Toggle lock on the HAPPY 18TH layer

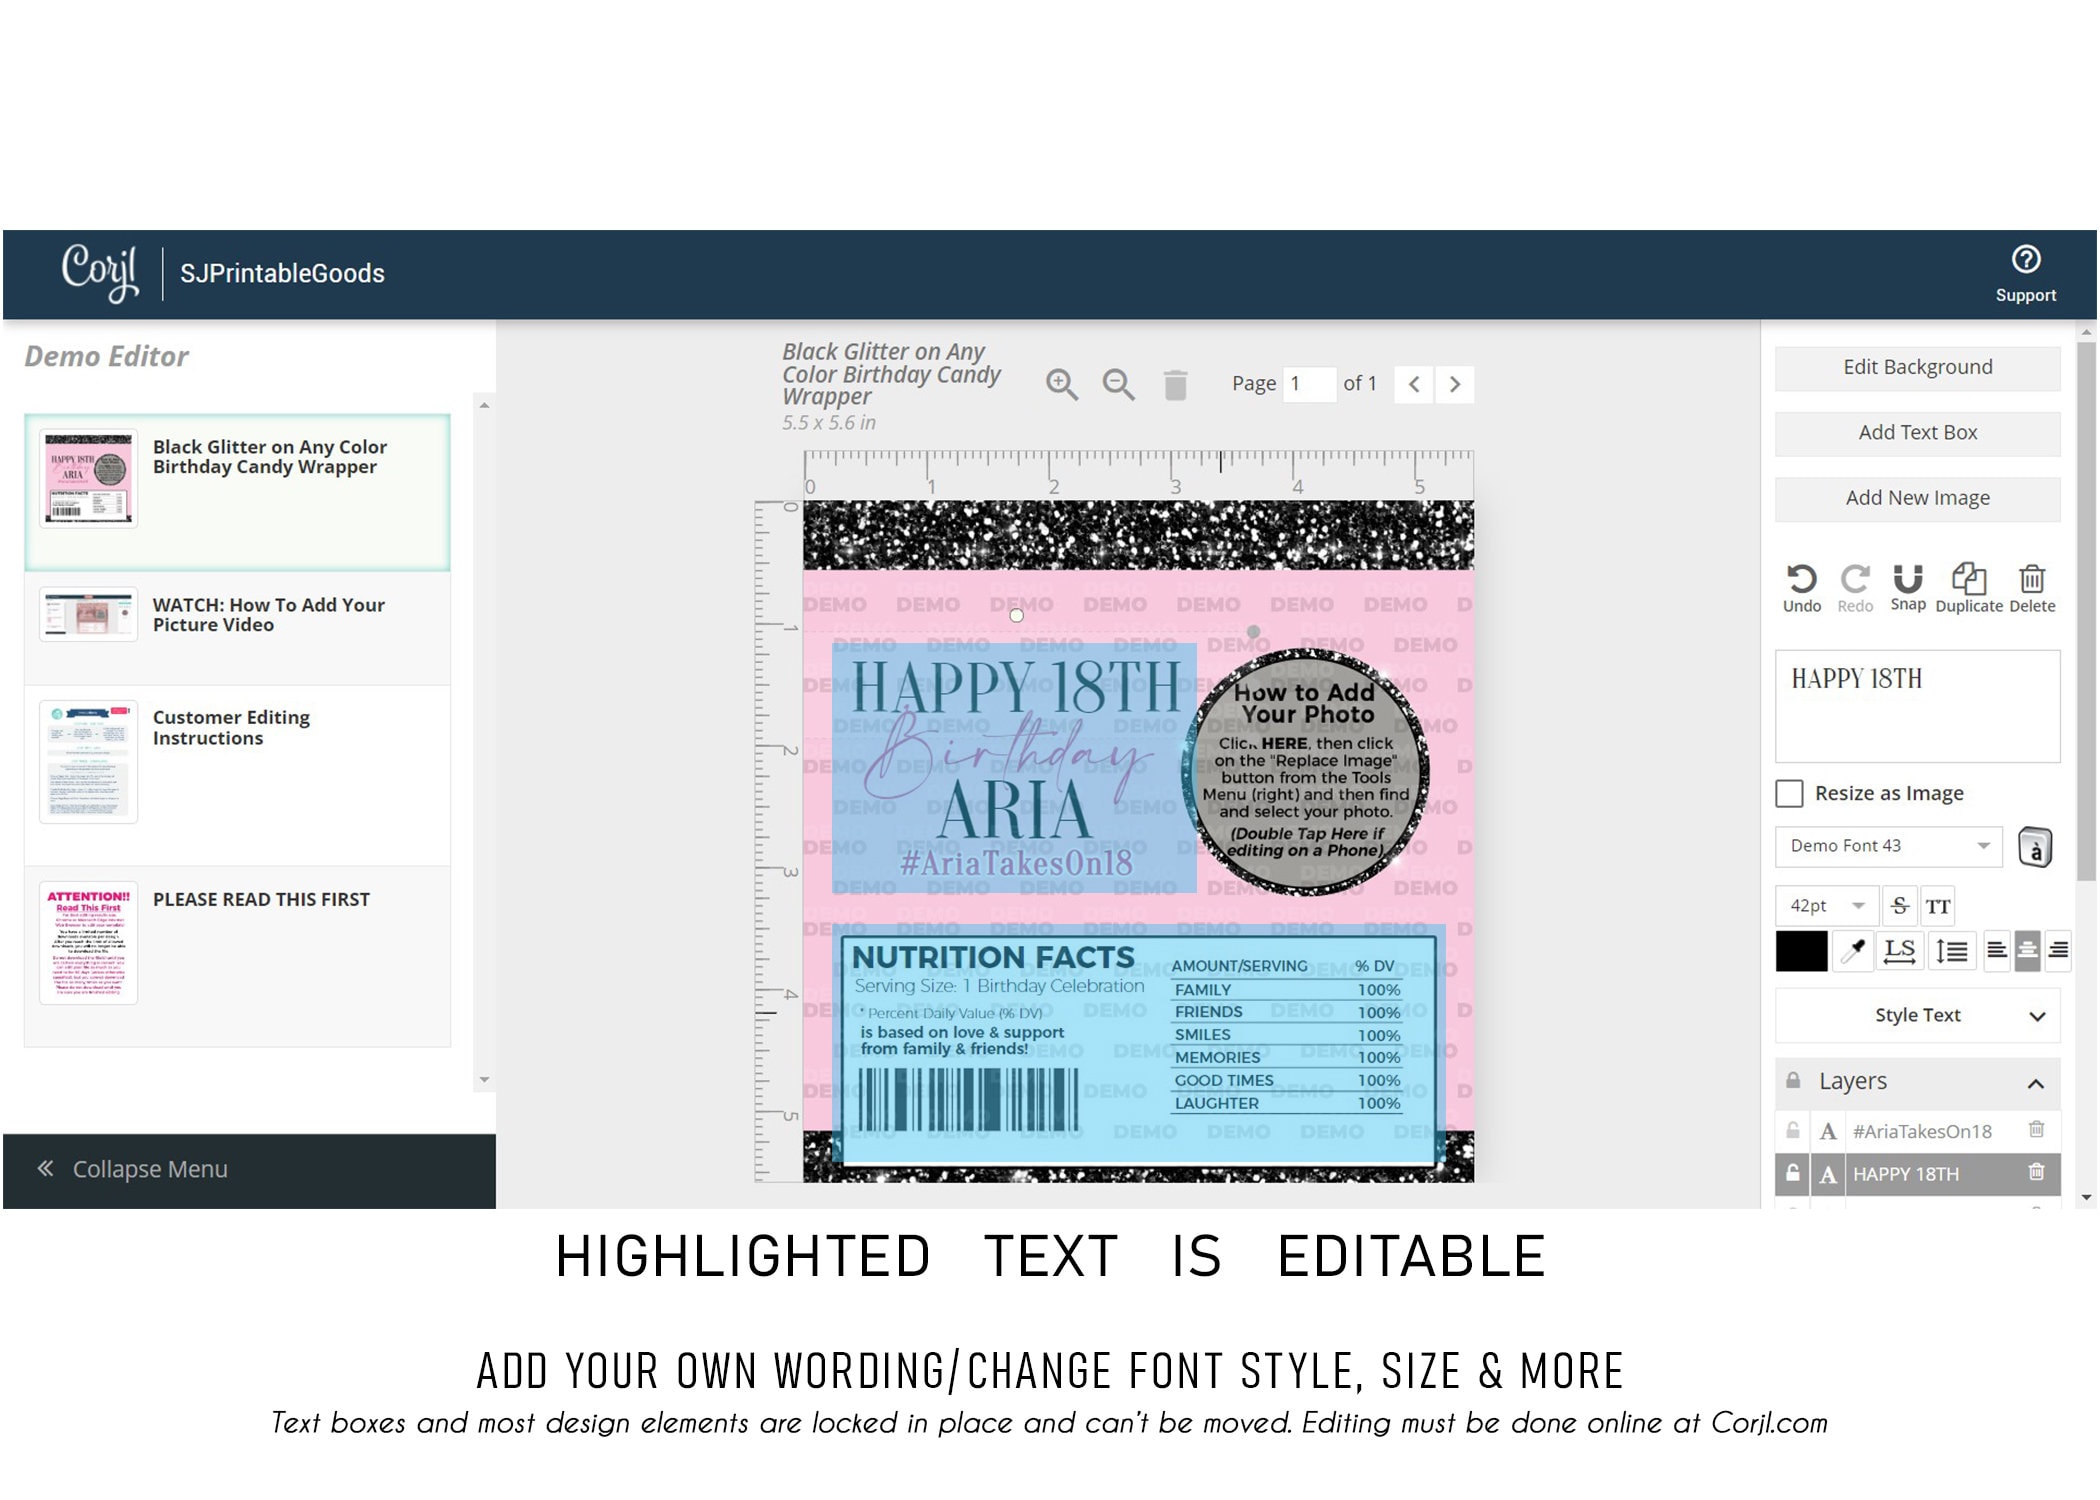[1792, 1173]
